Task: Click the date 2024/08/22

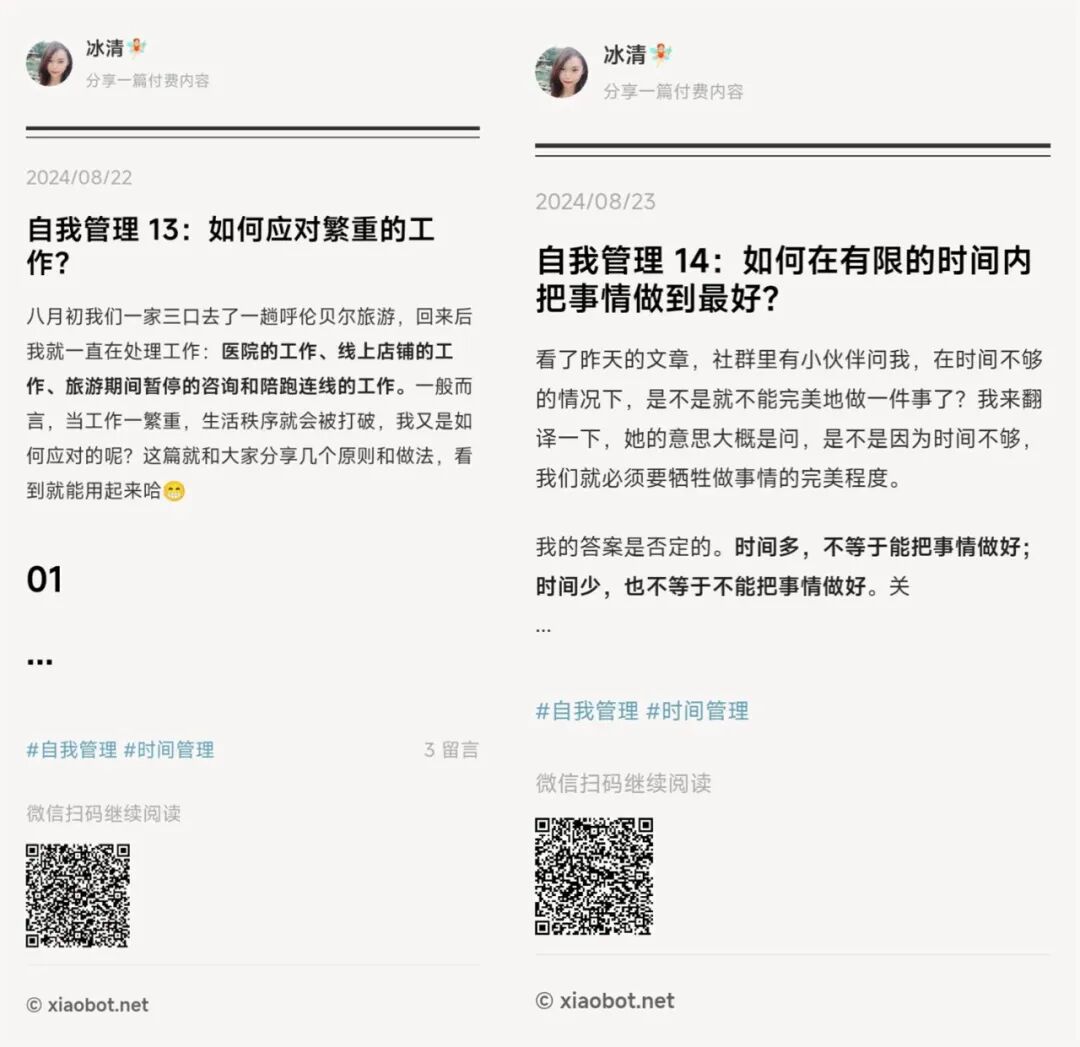Action: click(x=79, y=178)
